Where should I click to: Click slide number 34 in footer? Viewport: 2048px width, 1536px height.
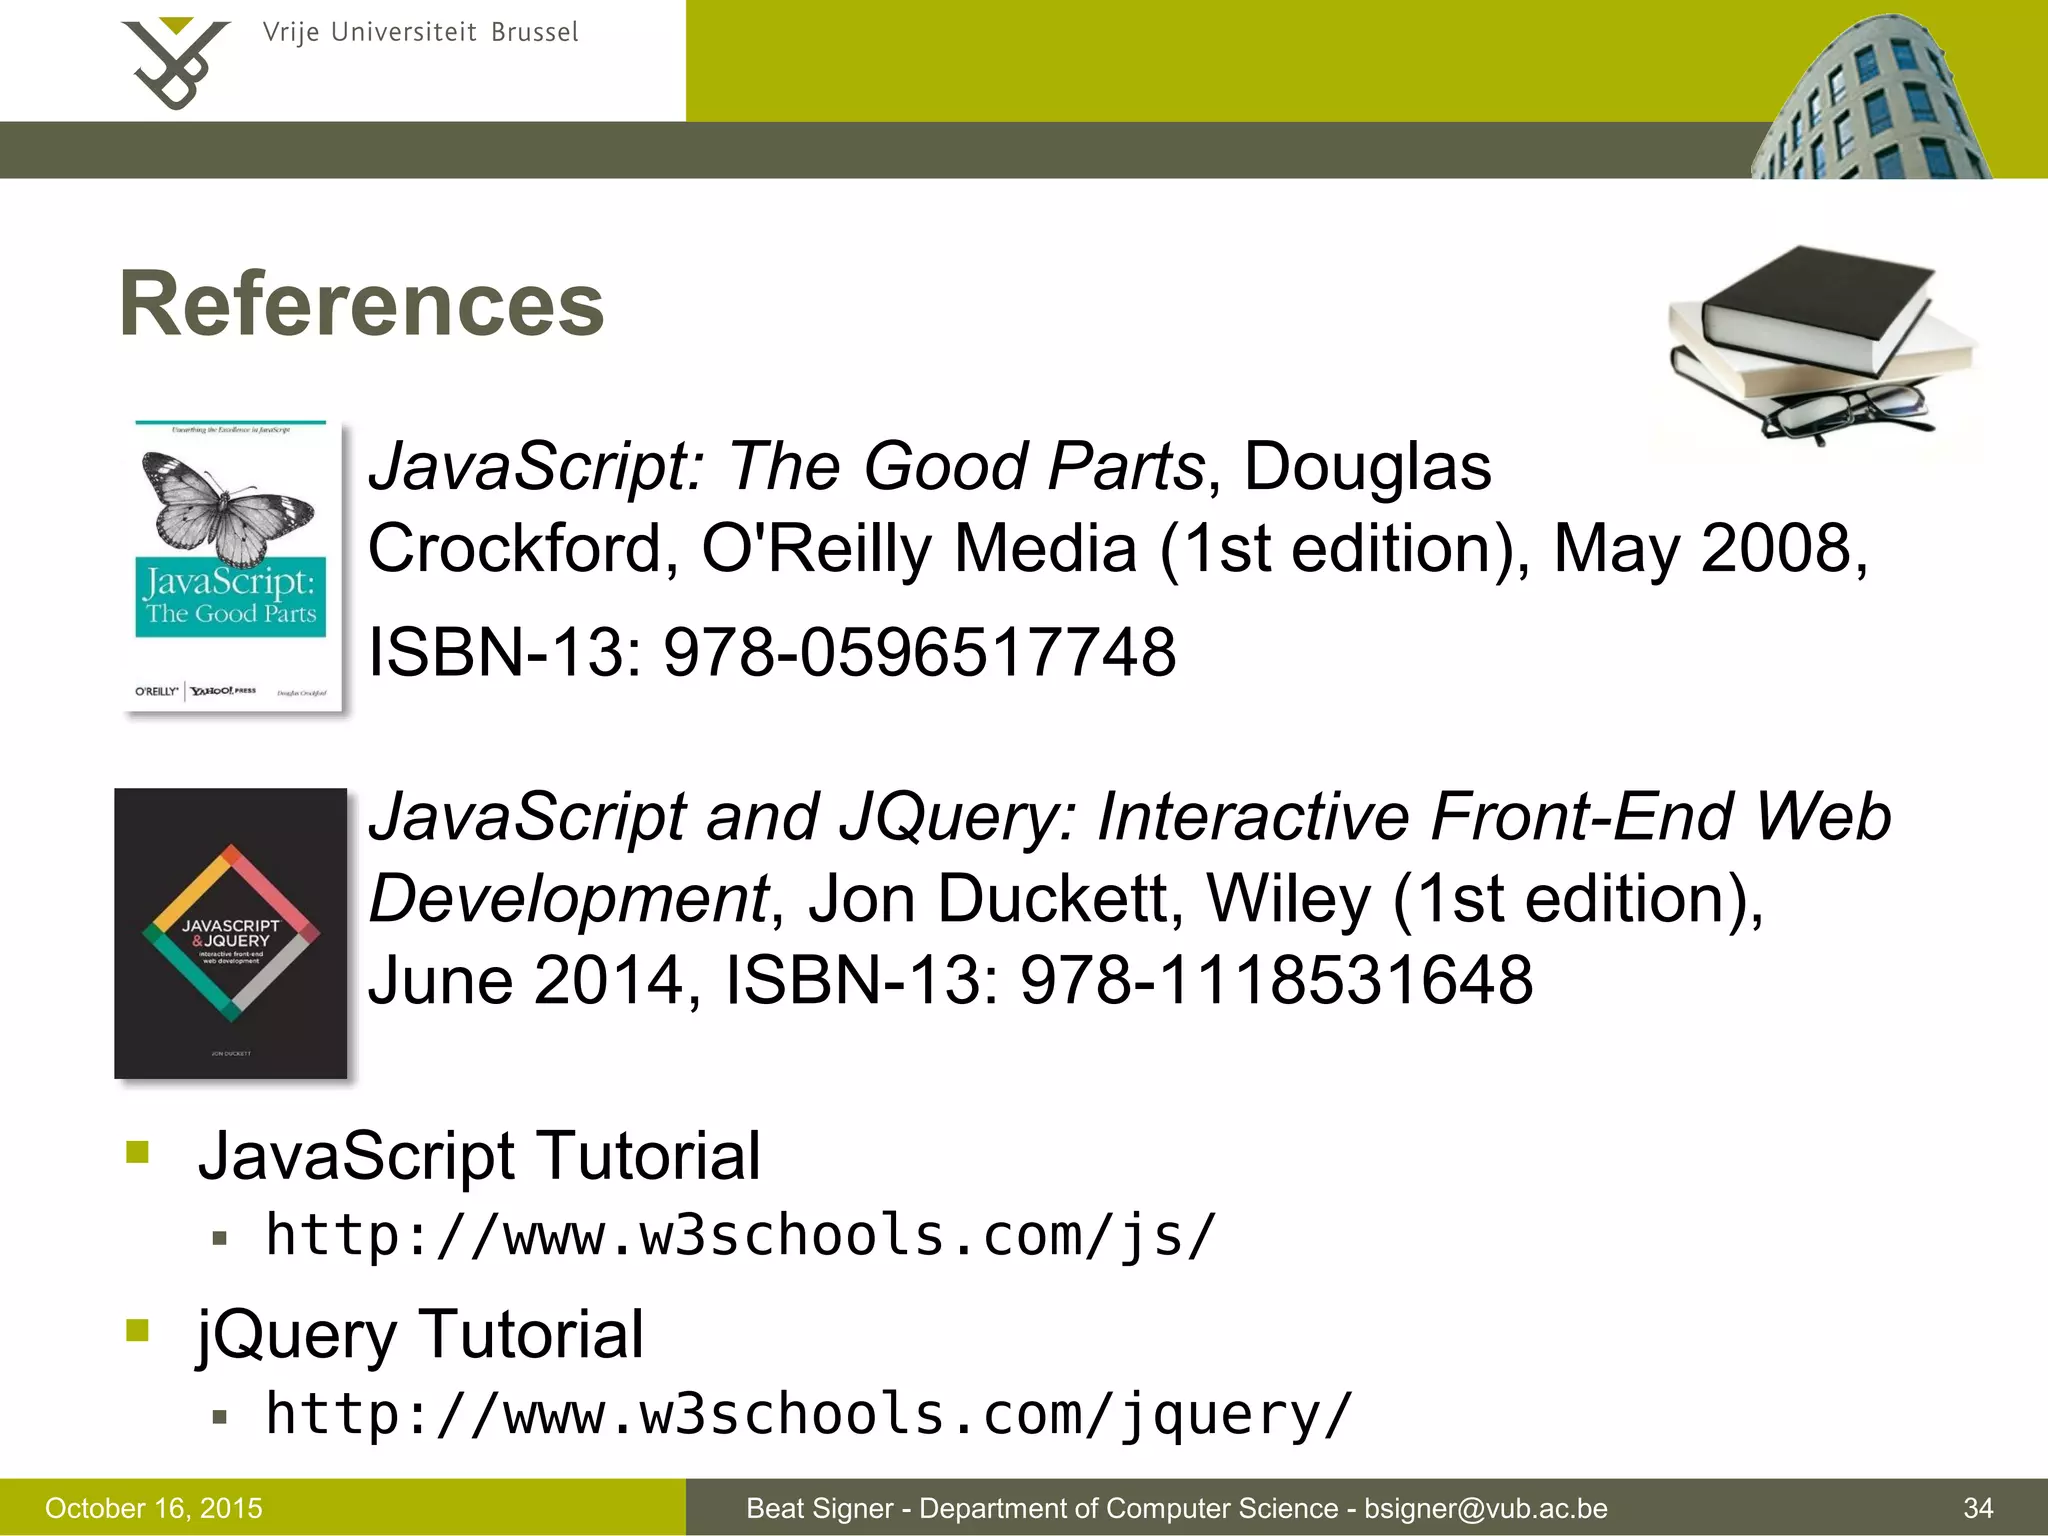coord(1978,1508)
